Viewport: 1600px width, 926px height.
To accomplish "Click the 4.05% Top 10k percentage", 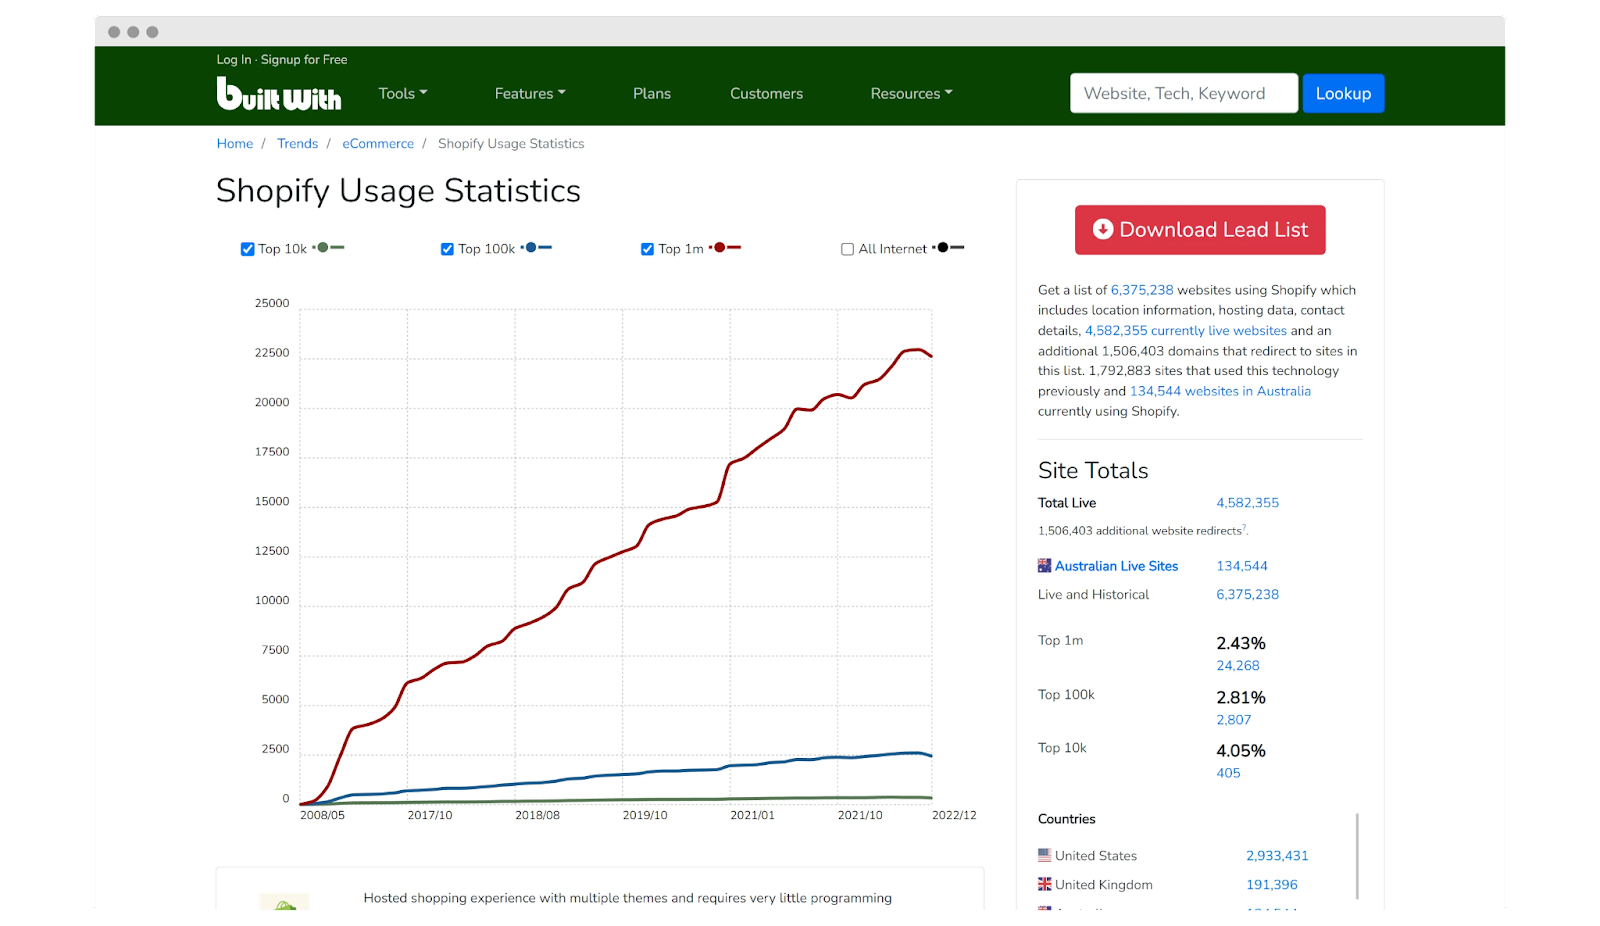I will (x=1241, y=751).
